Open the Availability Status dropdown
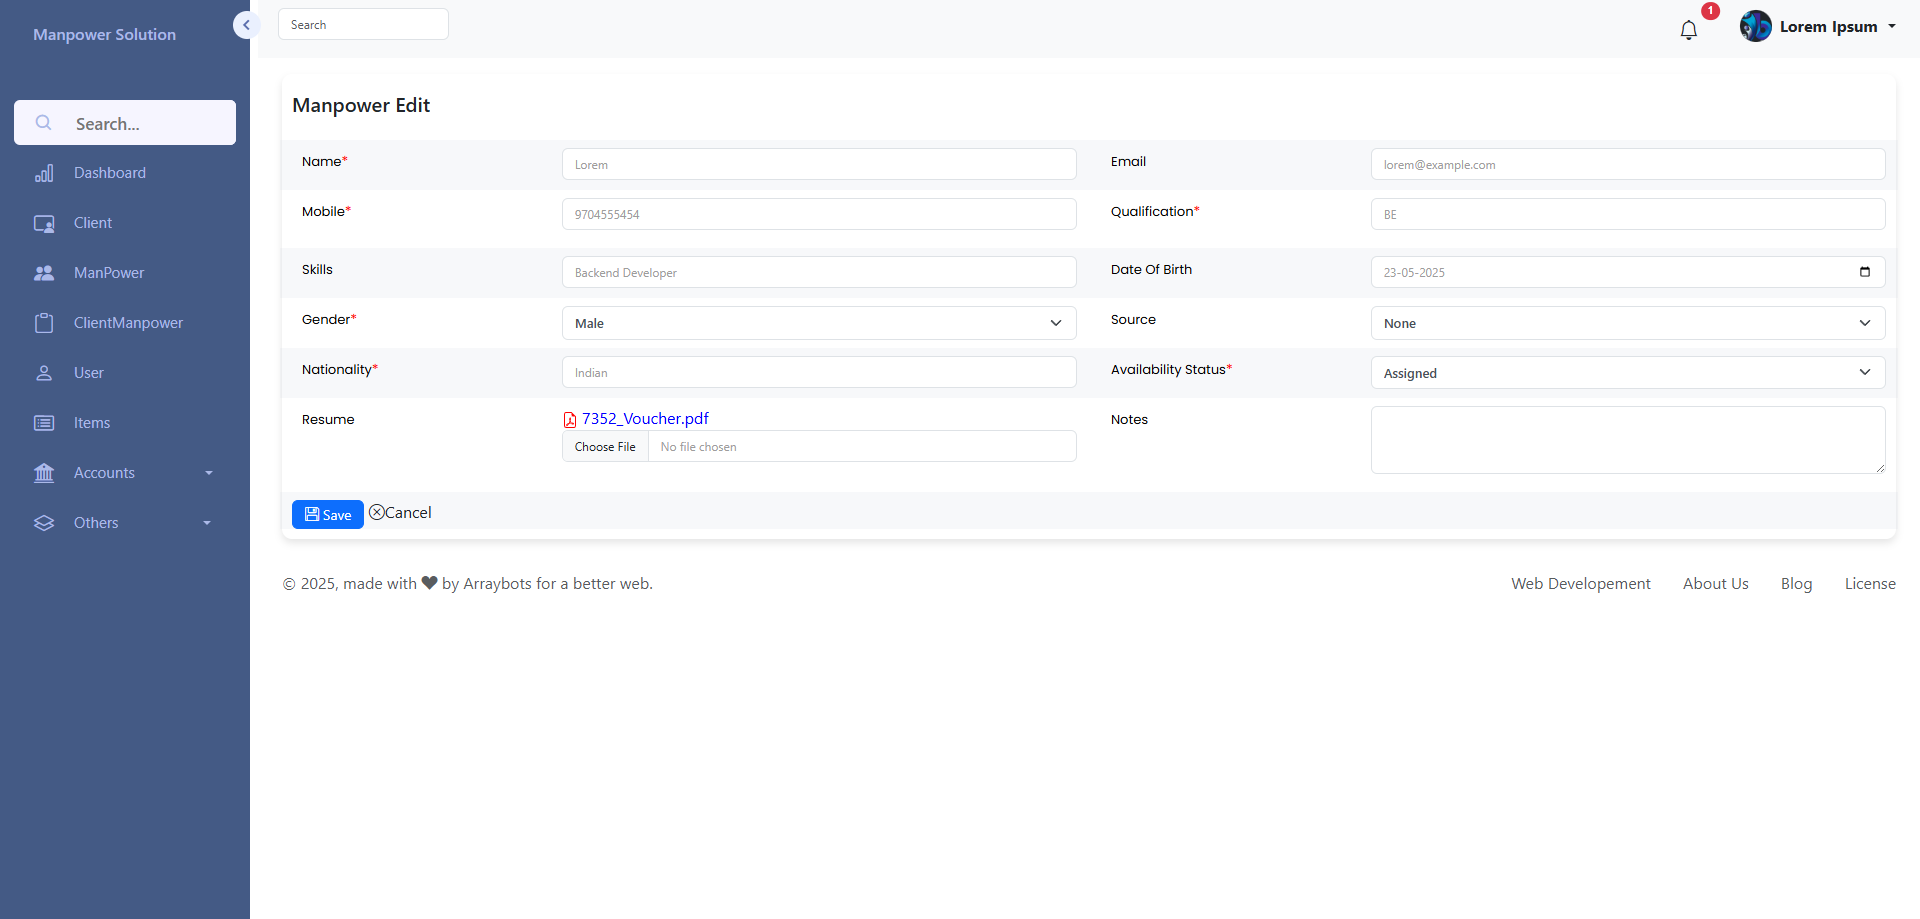1920x919 pixels. point(1627,373)
